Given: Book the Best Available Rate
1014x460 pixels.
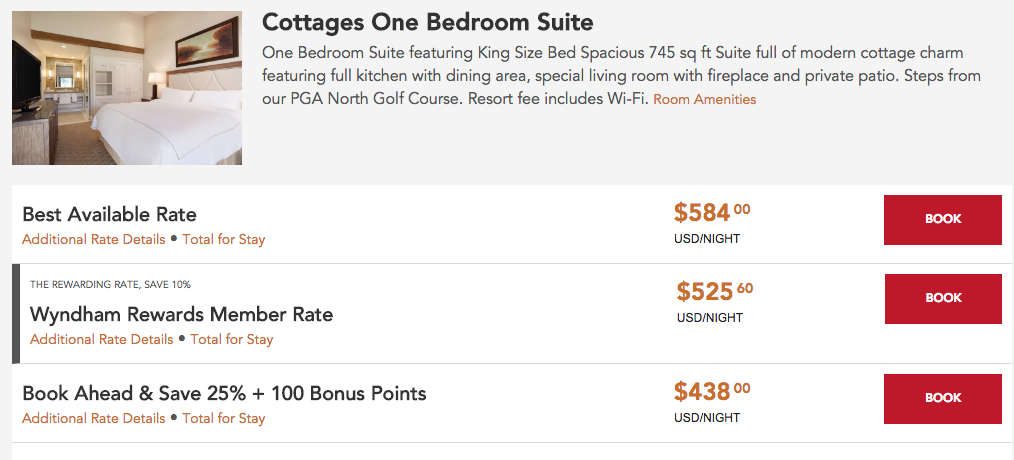Looking at the screenshot, I should (942, 219).
